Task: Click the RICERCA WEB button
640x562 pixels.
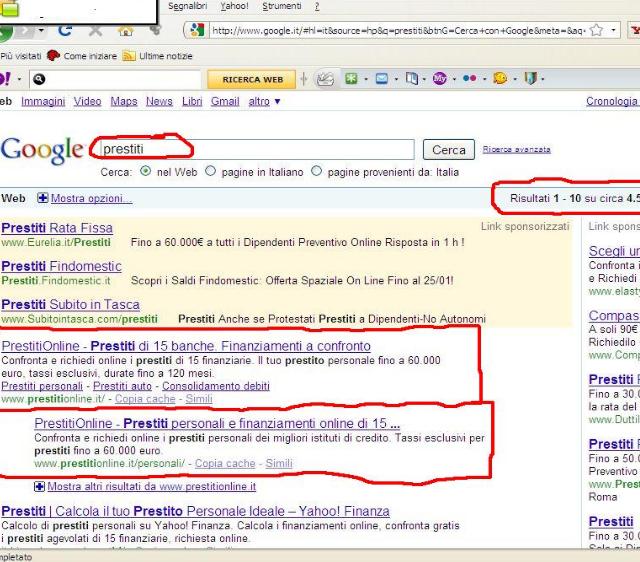Action: [252, 79]
